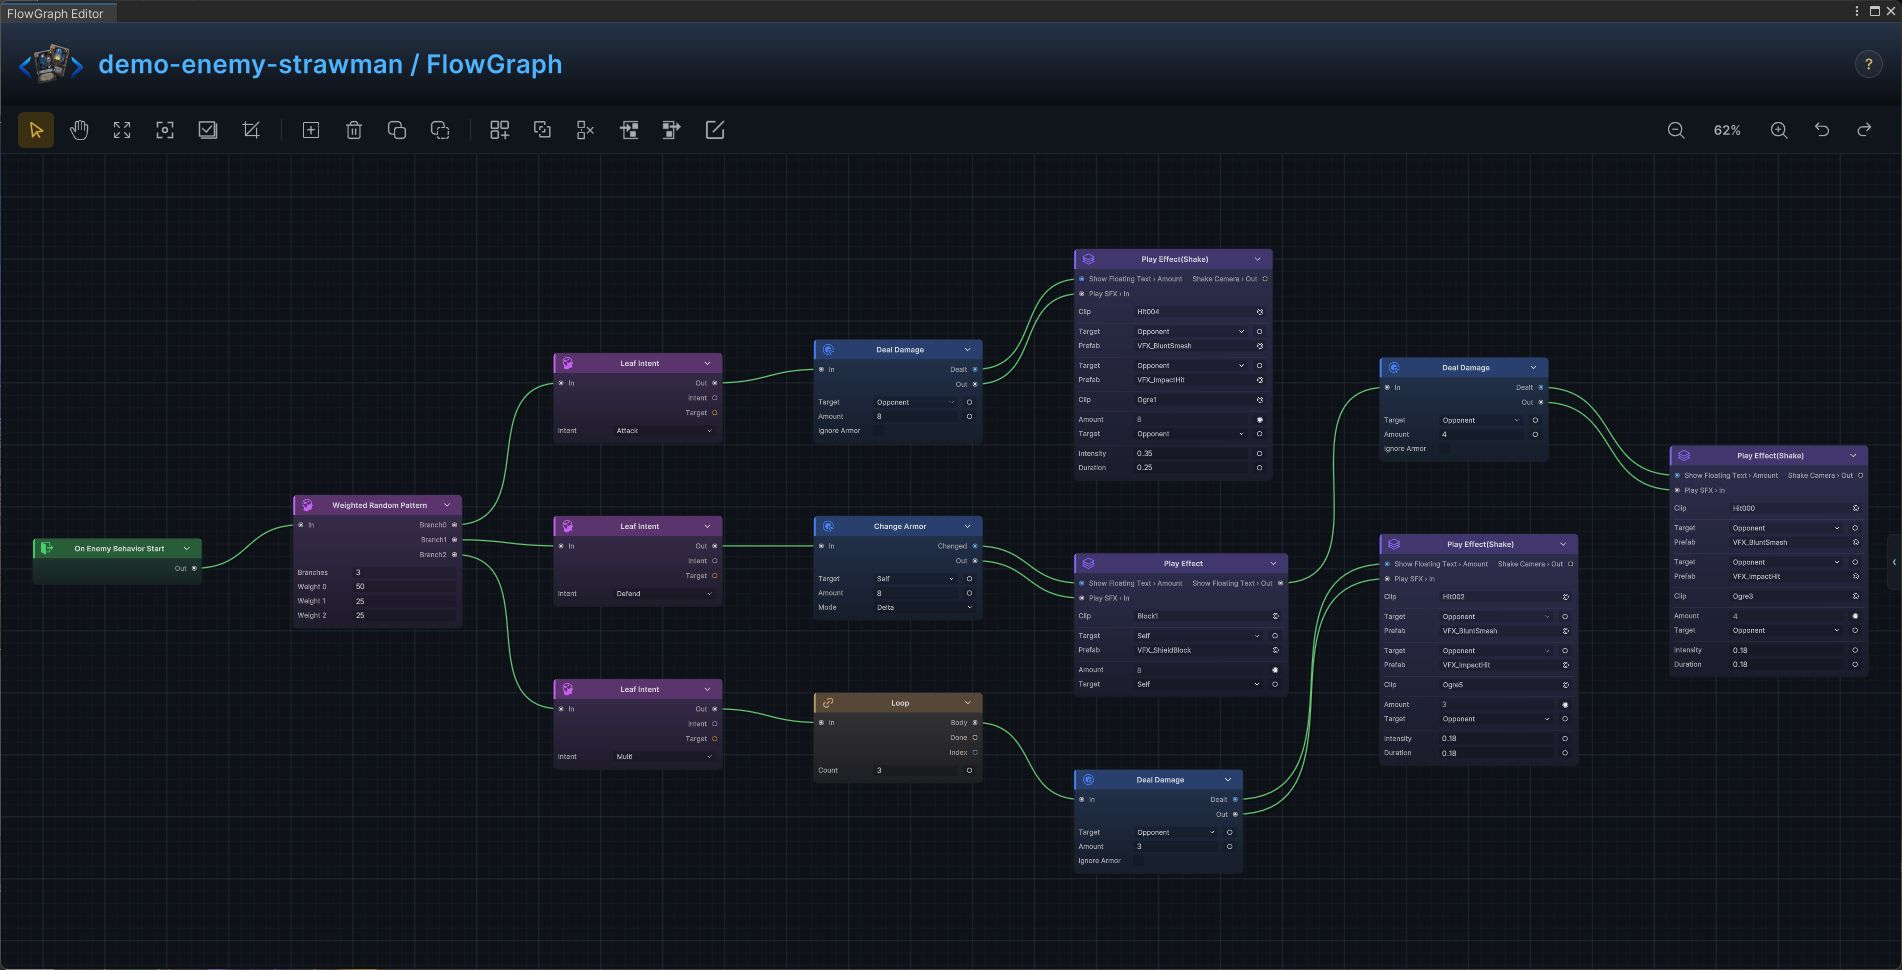Viewport: 1902px width, 970px height.
Task: Click Branch2 output port on Weighted Random Pattern
Action: pos(455,555)
